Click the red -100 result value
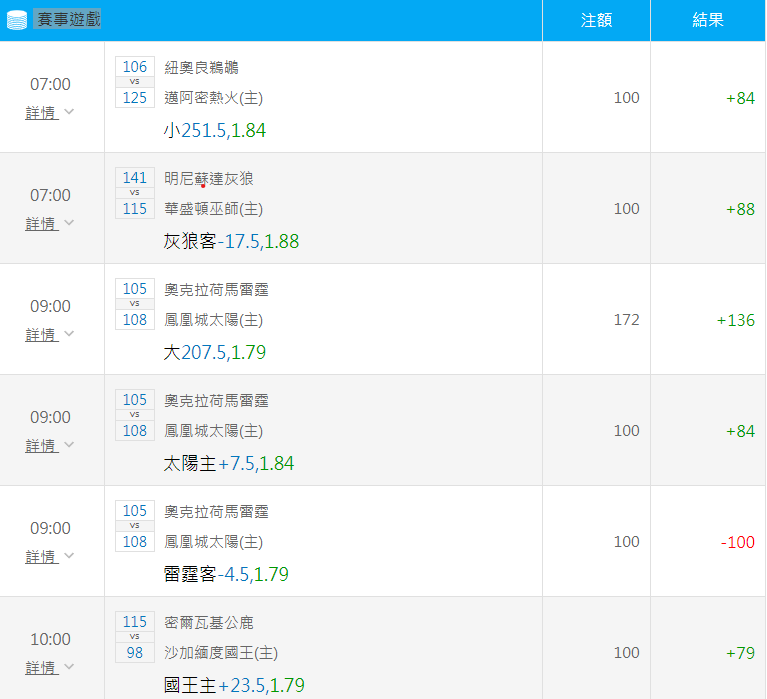Image resolution: width=767 pixels, height=699 pixels. tap(737, 542)
